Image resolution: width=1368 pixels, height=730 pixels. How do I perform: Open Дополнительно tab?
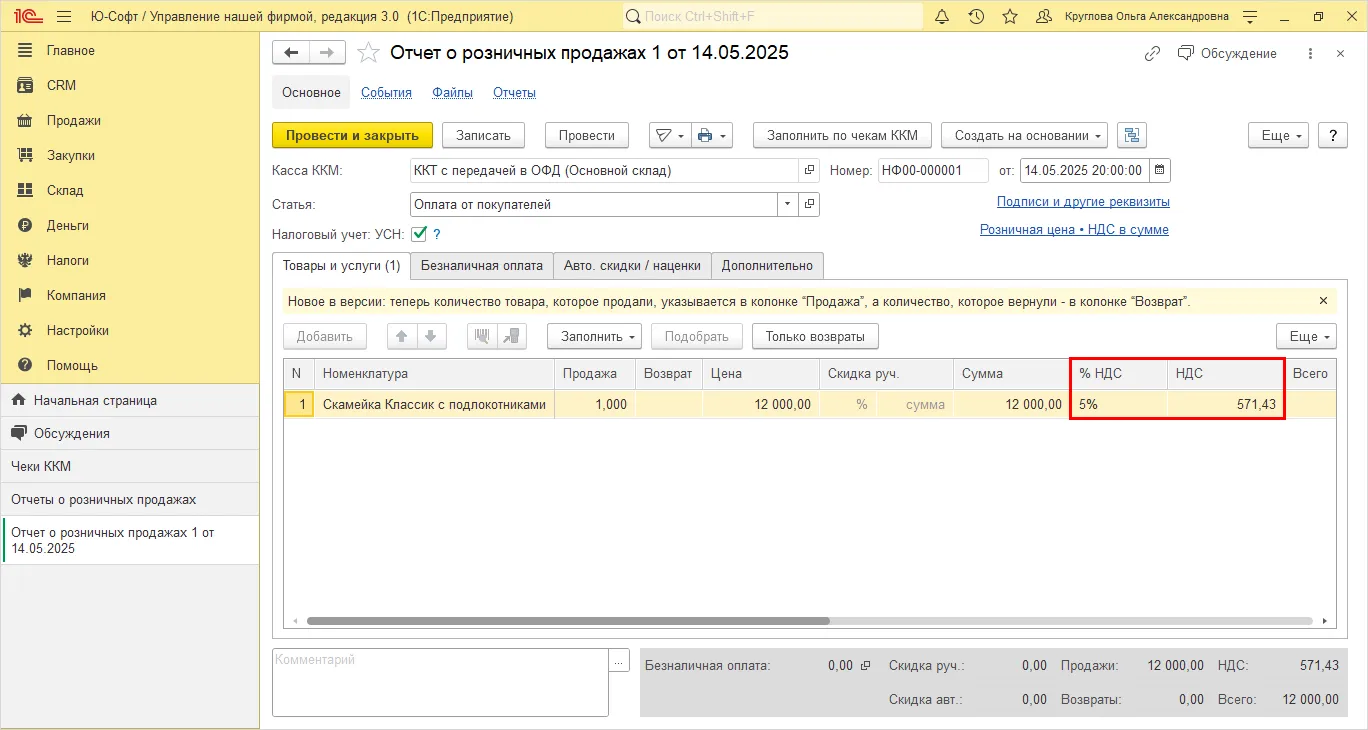click(x=768, y=265)
